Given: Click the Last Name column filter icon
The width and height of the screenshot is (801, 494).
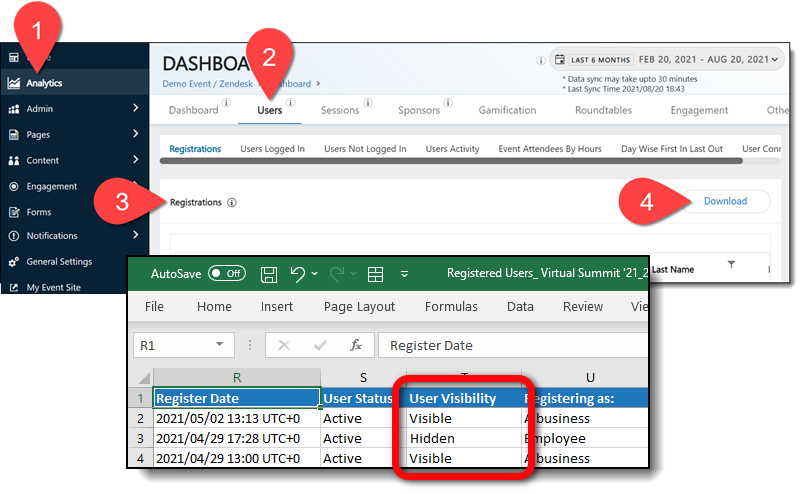Looking at the screenshot, I should 731,264.
